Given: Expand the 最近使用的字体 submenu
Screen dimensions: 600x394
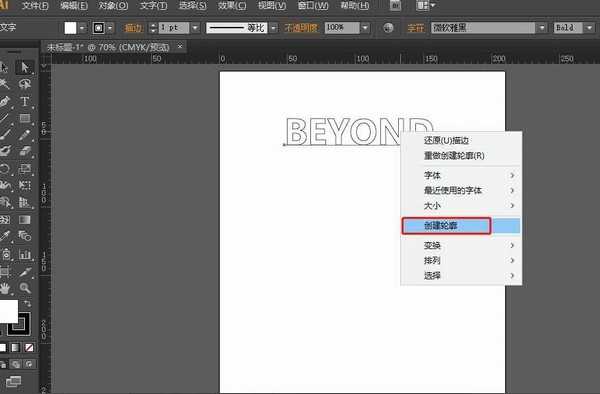Looking at the screenshot, I should click(461, 190).
